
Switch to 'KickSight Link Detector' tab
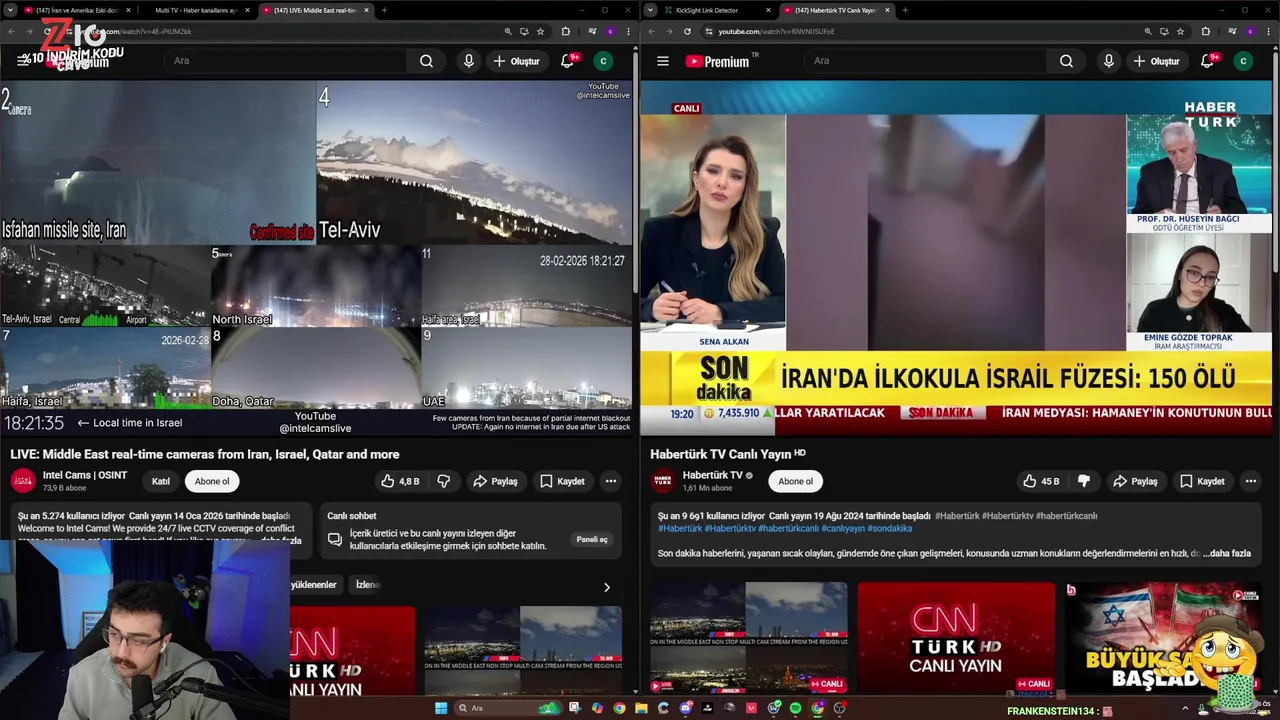point(714,10)
